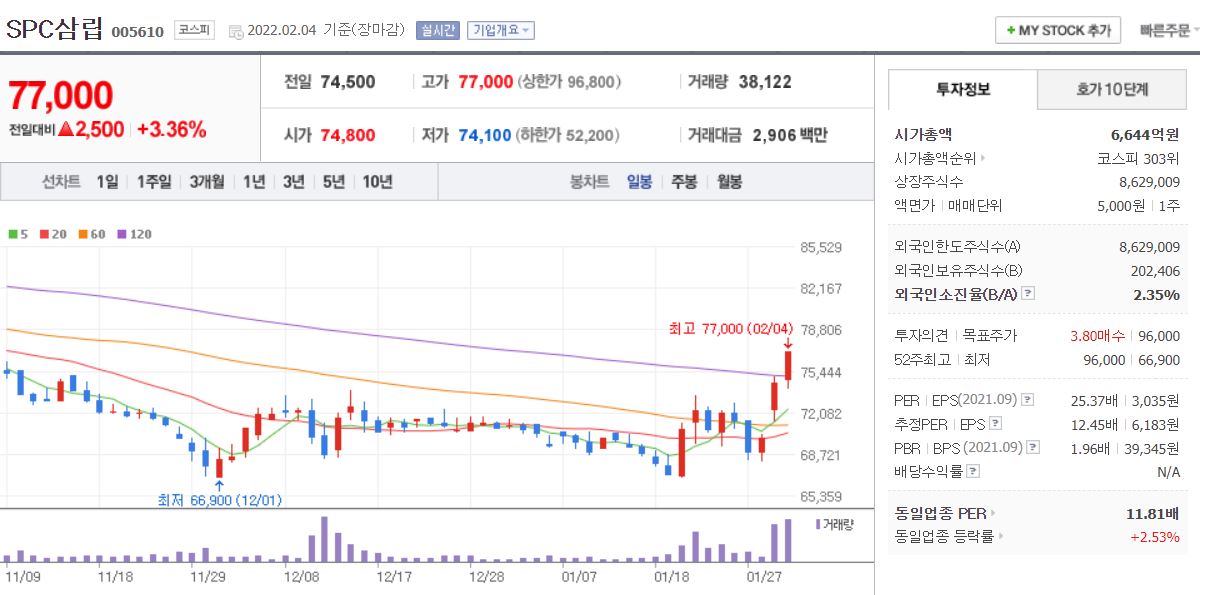Select the 10년 chart range
Screen dimensions: 1213x595
pyautogui.click(x=378, y=182)
